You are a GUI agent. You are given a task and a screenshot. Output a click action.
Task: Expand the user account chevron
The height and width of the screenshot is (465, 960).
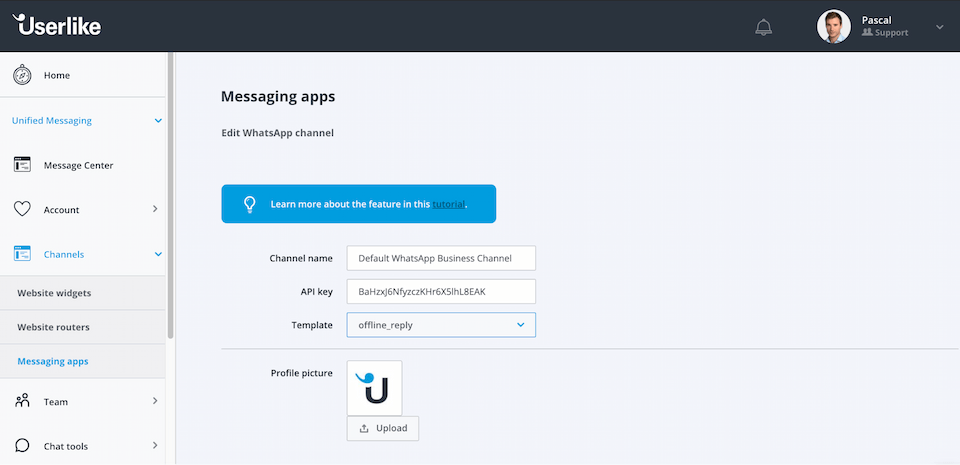pos(939,27)
